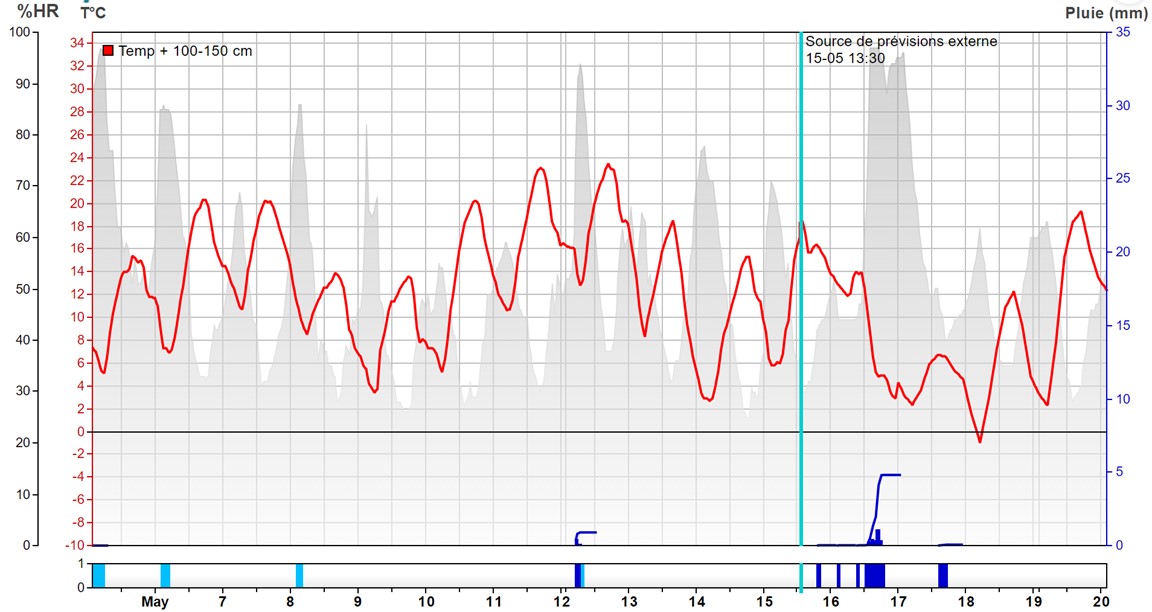Viewport: 1152px width, 612px height.
Task: Click the temperature curve's sub-zero minimum near day 18
Action: coord(980,440)
